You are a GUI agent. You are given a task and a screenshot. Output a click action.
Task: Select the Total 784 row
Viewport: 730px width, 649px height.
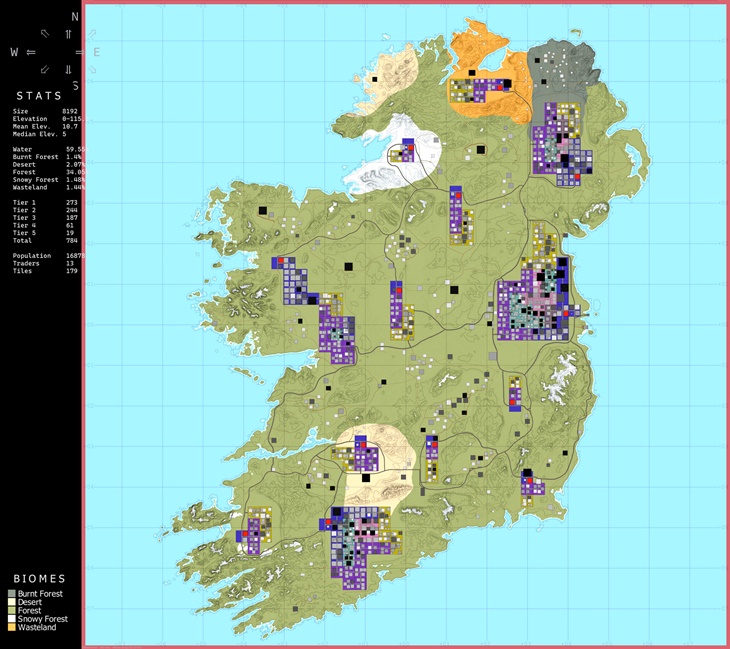(46, 240)
